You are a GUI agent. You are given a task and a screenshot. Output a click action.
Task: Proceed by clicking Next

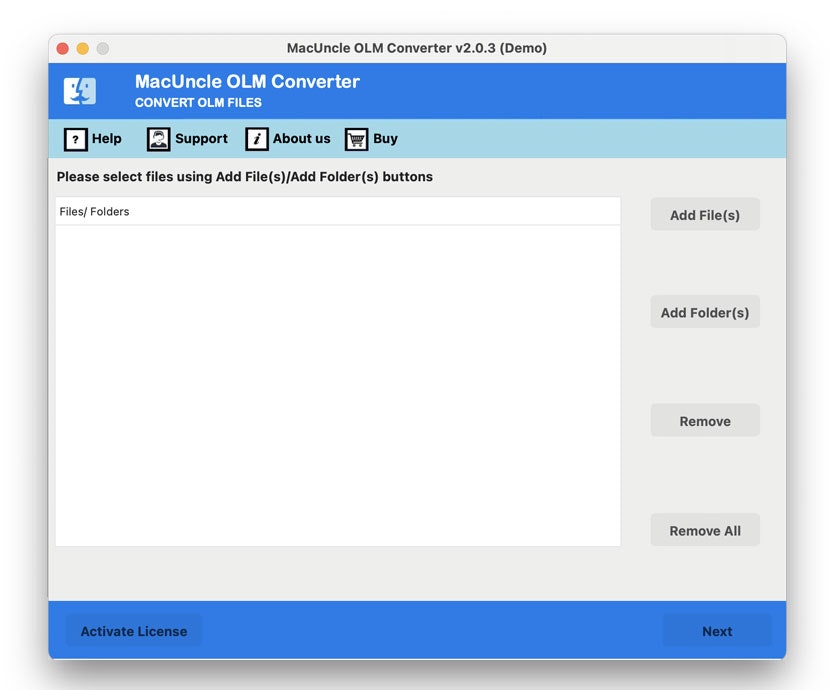click(x=716, y=631)
